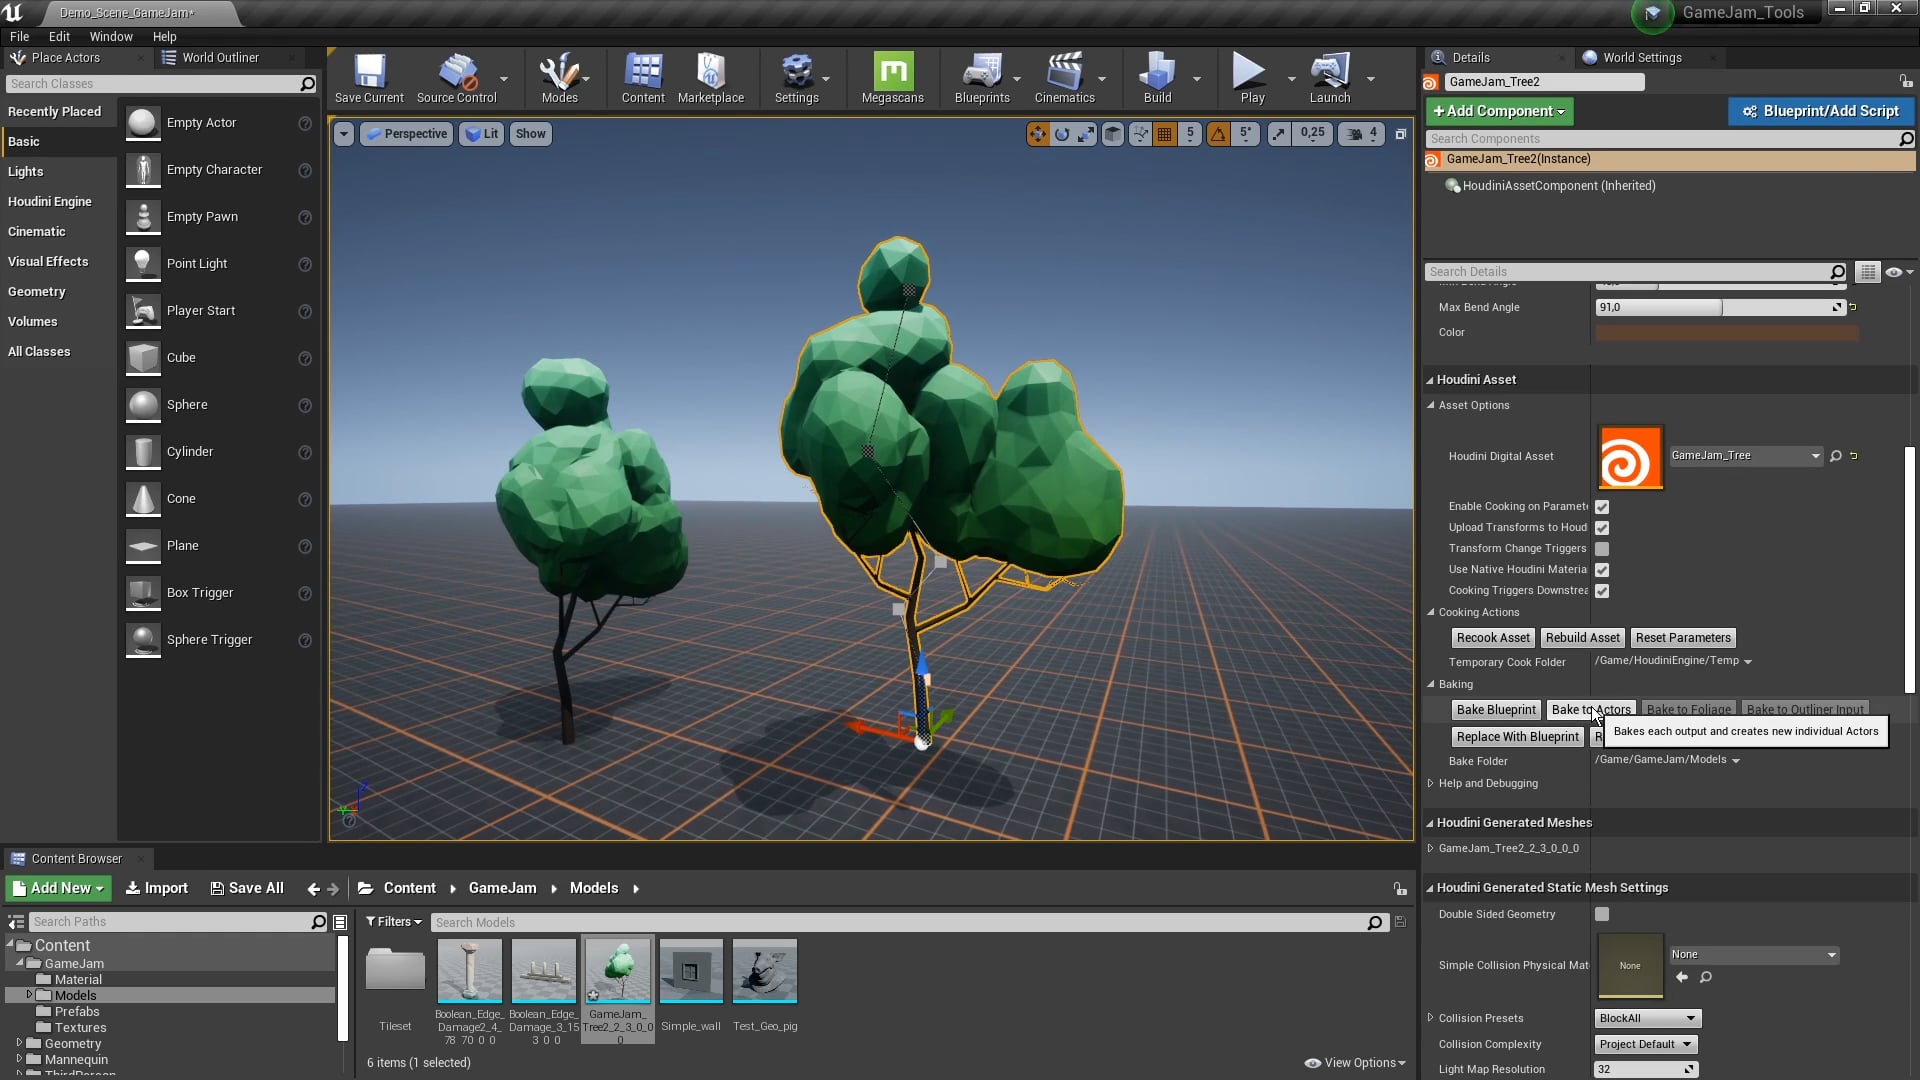The width and height of the screenshot is (1920, 1080).
Task: Toggle Cooking Triggers Downstream checkbox
Action: coord(1602,591)
